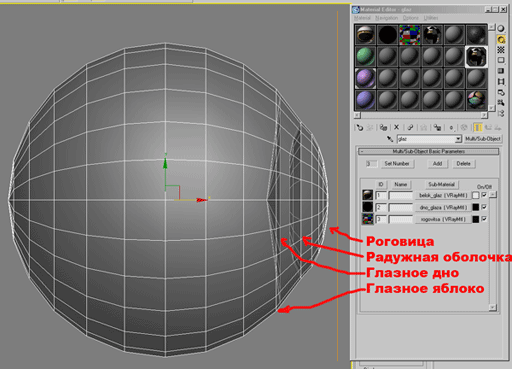Click the Put Material to Scene icon

(x=370, y=127)
